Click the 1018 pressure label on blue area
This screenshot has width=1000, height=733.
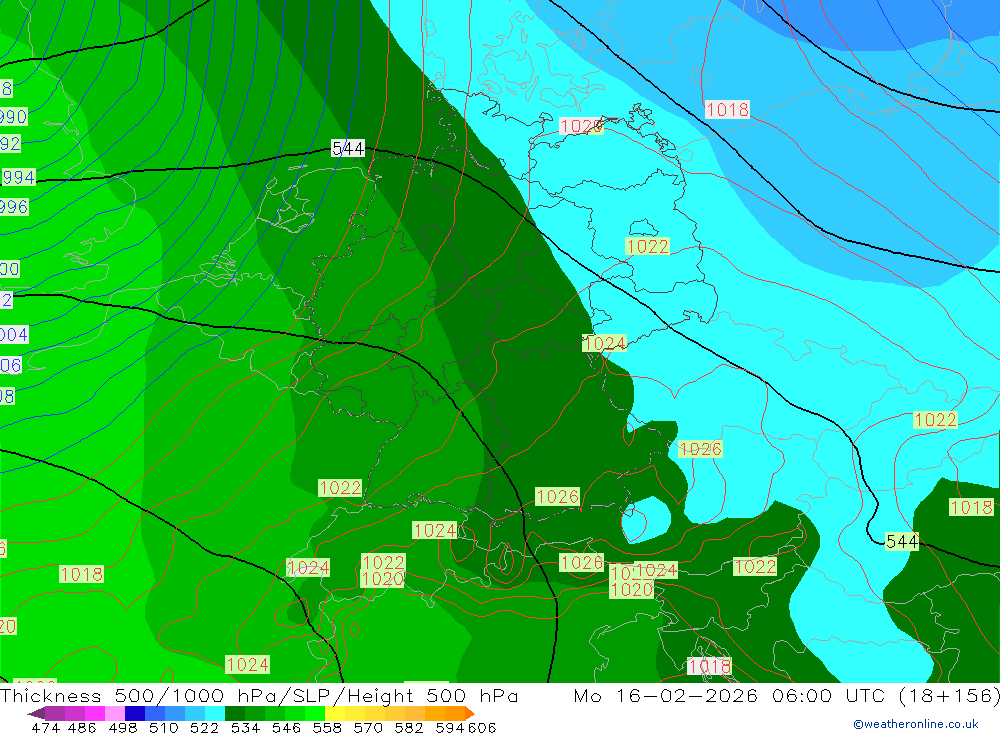coord(727,110)
